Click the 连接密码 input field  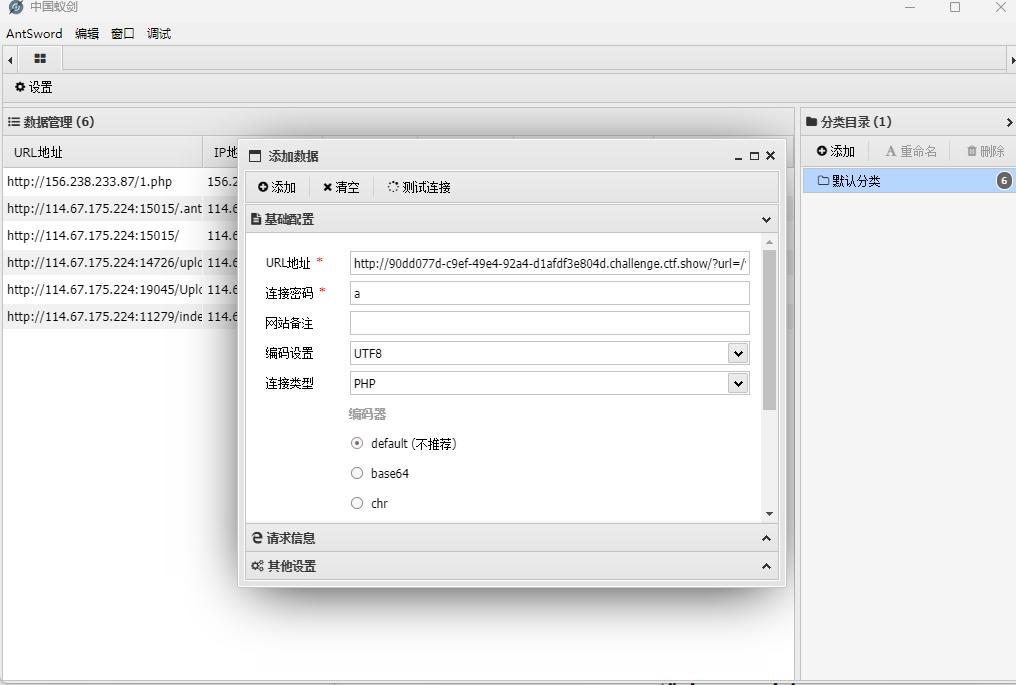pyautogui.click(x=549, y=293)
